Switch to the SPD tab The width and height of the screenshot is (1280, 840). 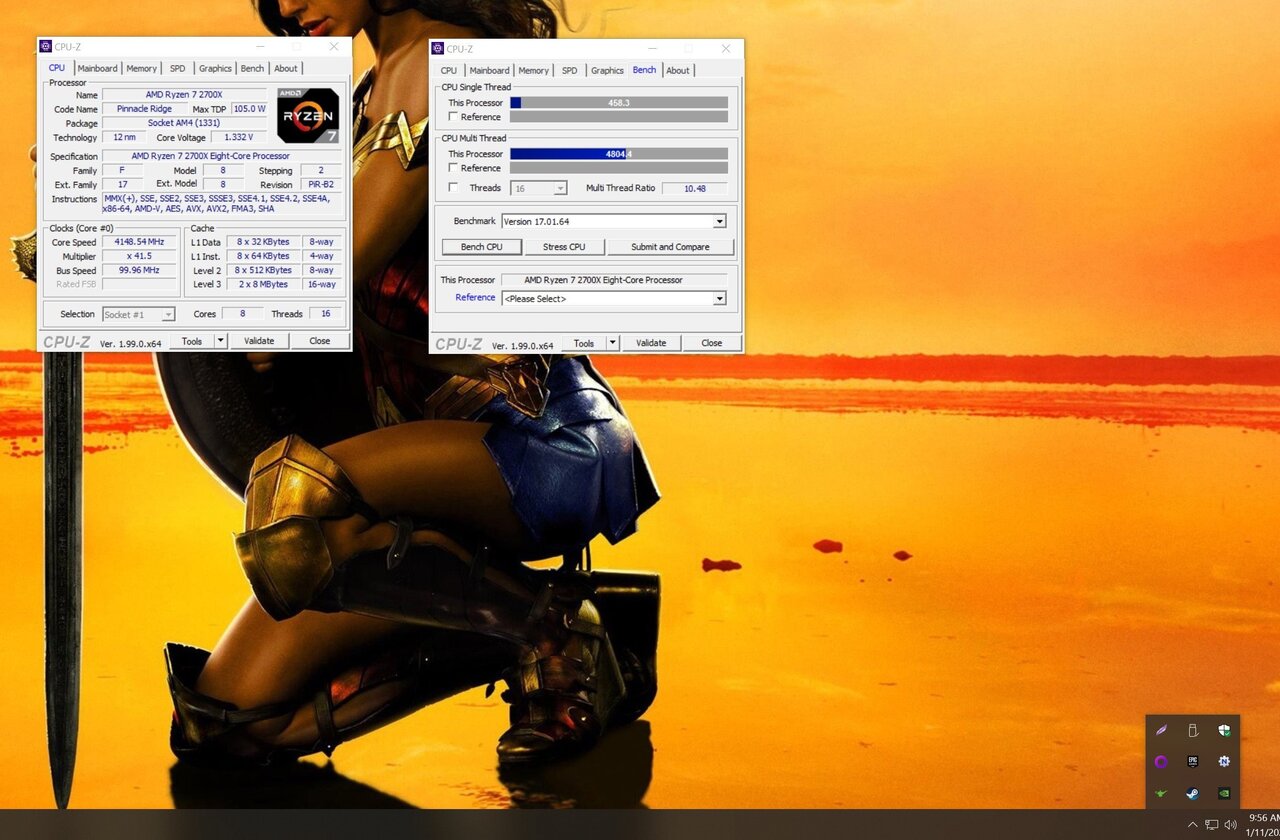[177, 68]
